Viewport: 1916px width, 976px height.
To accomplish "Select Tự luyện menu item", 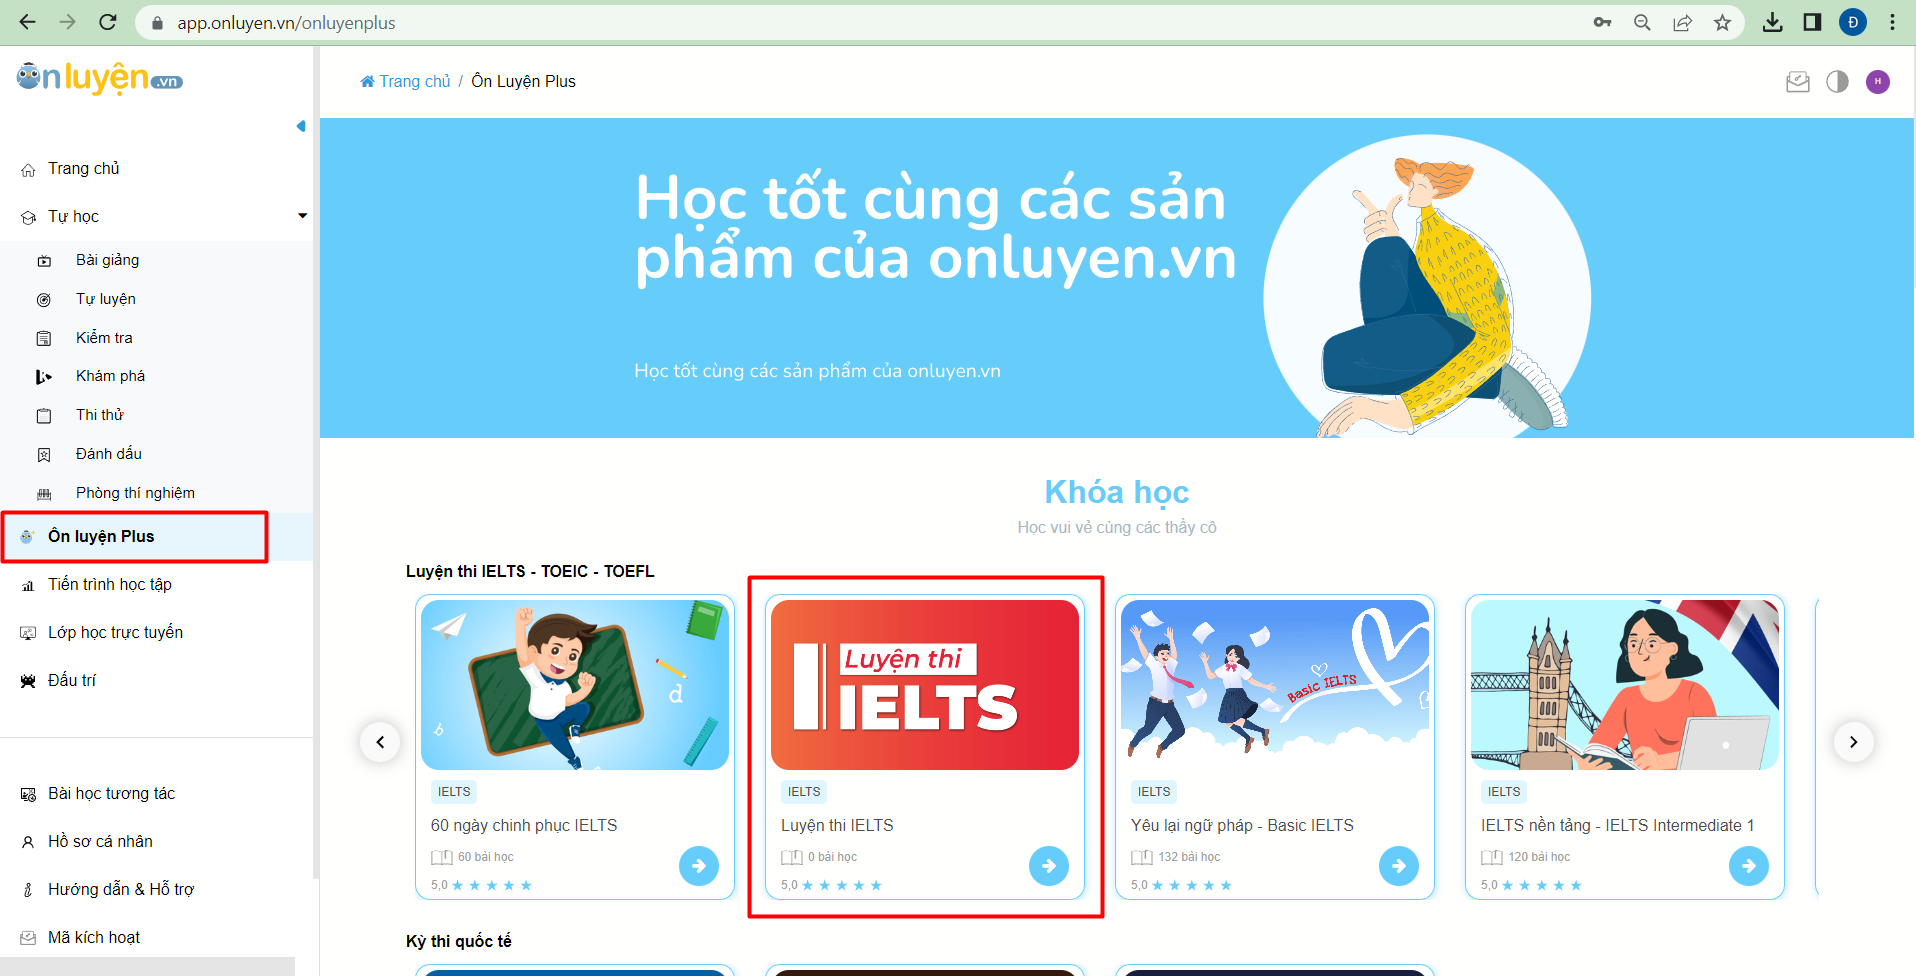I will (x=105, y=299).
